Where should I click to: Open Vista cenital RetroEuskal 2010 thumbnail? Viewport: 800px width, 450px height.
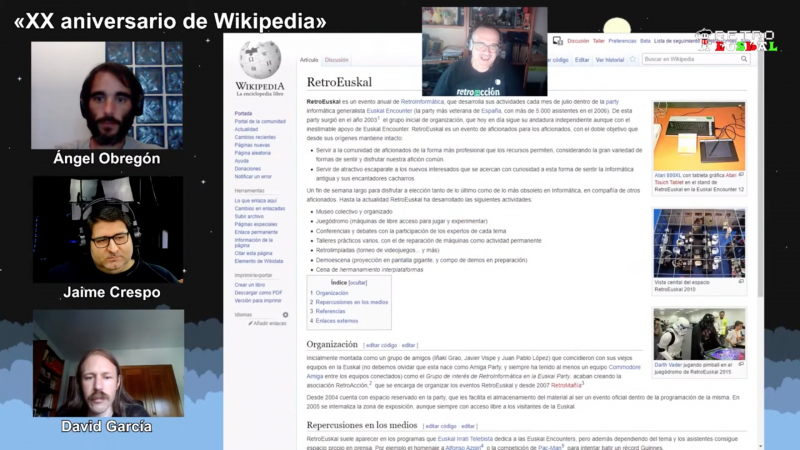coord(699,243)
